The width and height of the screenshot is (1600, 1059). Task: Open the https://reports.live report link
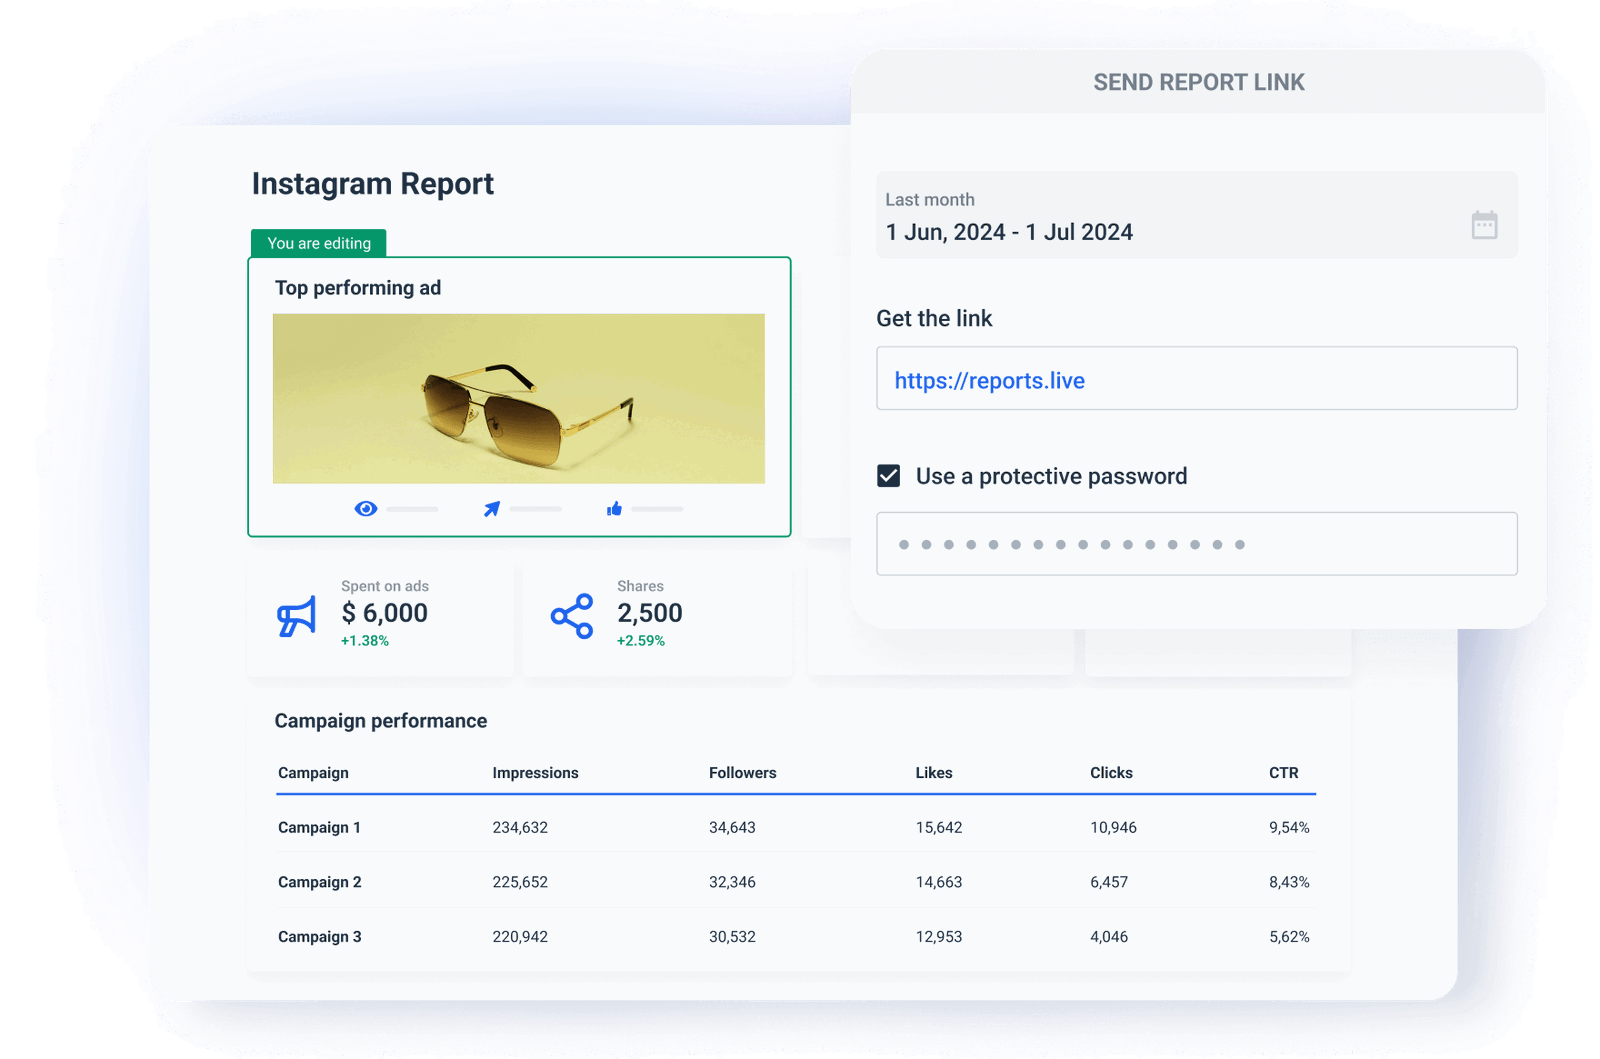pos(989,380)
